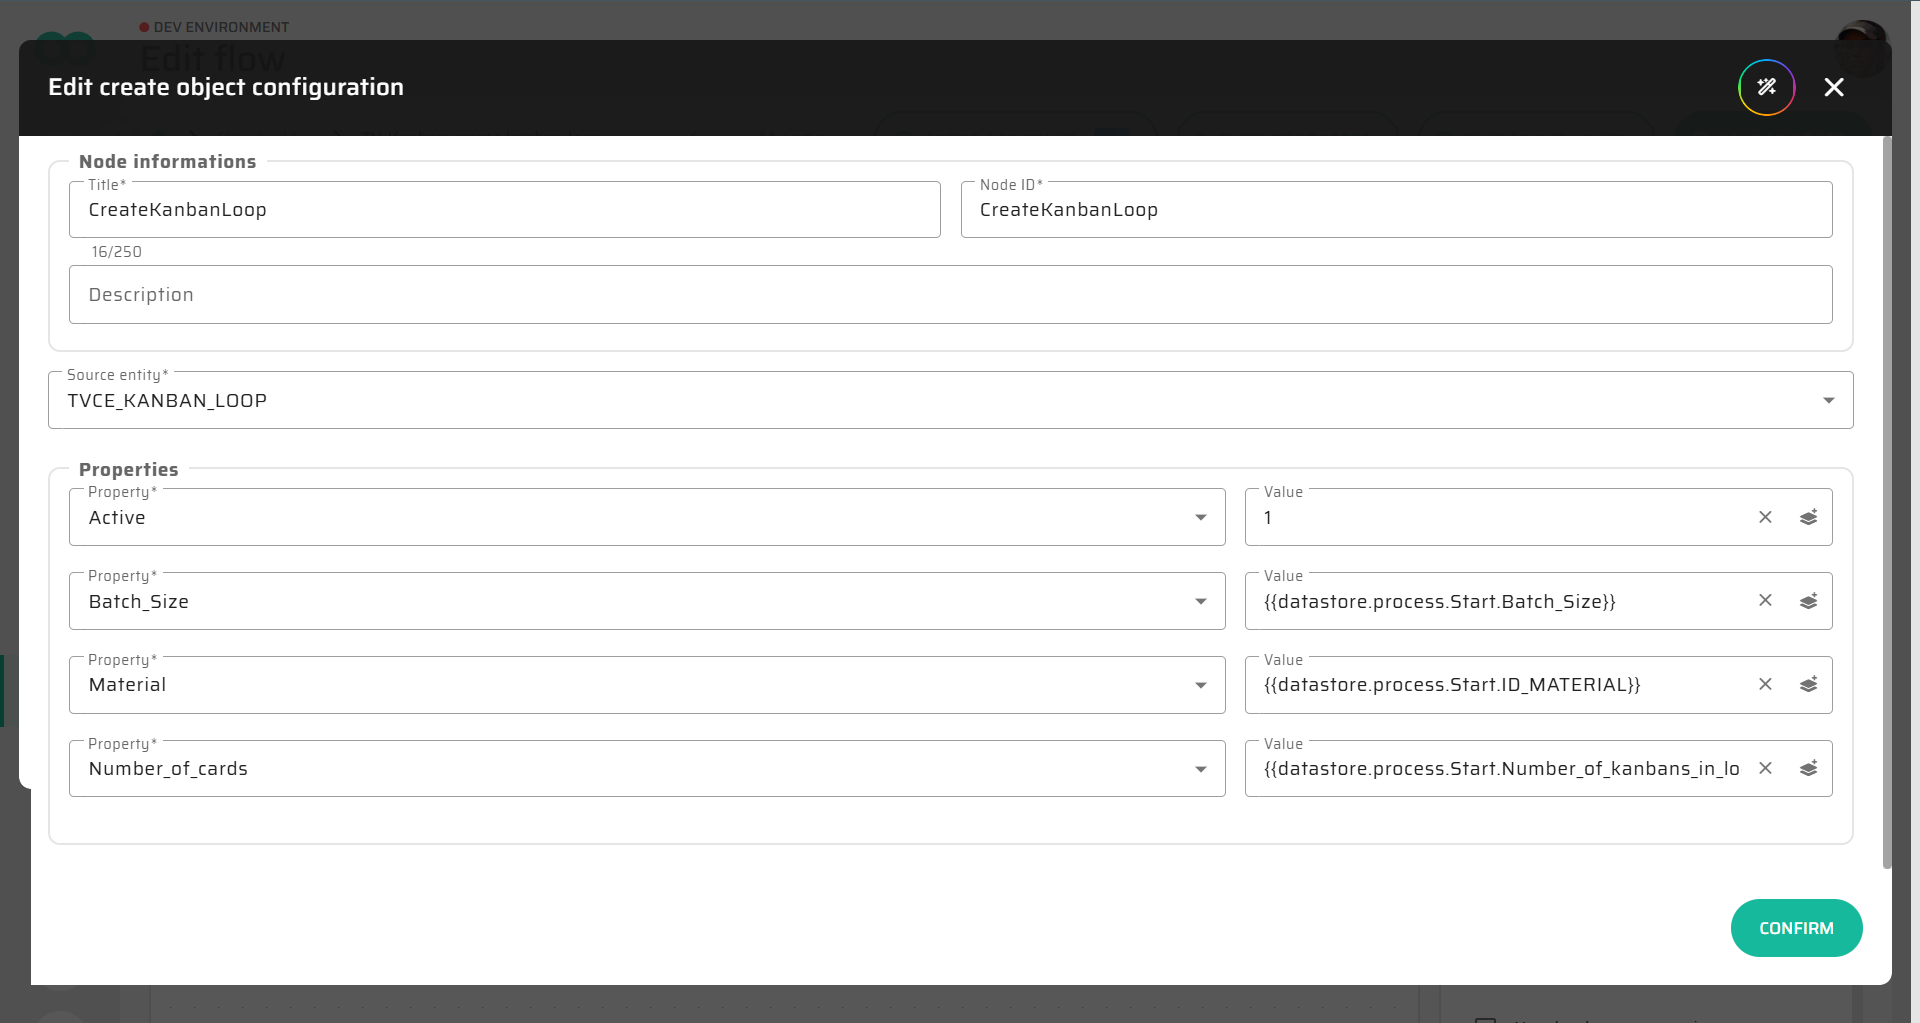Close the edit configuration dialog
Screen dimensions: 1920x1023
(x=1833, y=87)
